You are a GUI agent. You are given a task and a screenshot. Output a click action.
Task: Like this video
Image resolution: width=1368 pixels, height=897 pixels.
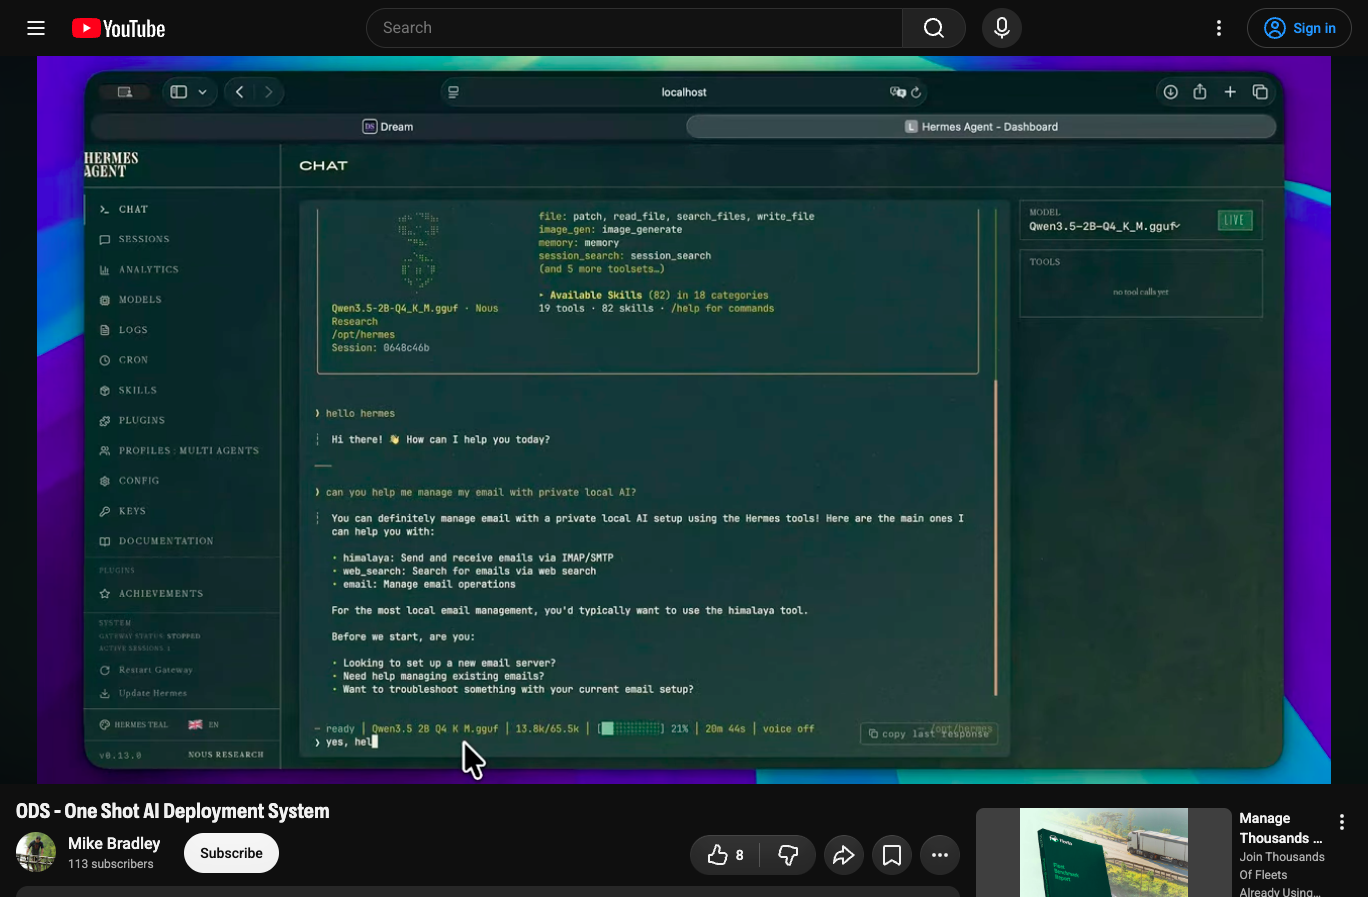click(725, 855)
